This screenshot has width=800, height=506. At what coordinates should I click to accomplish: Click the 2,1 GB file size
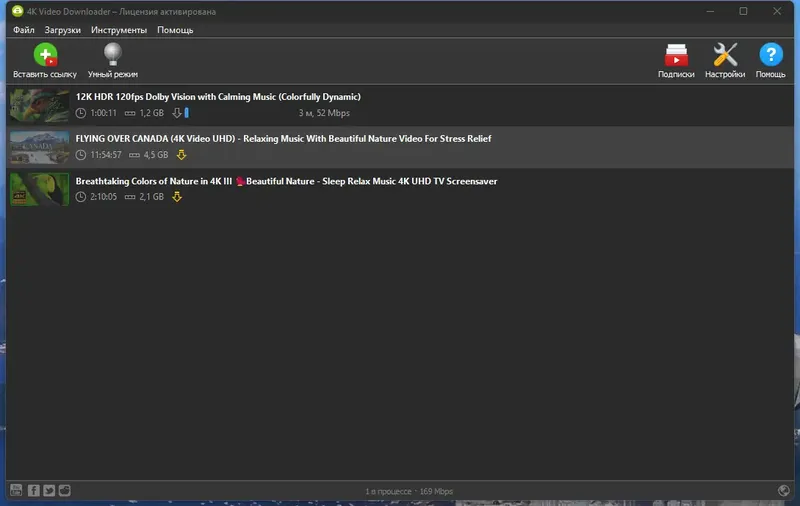[152, 196]
